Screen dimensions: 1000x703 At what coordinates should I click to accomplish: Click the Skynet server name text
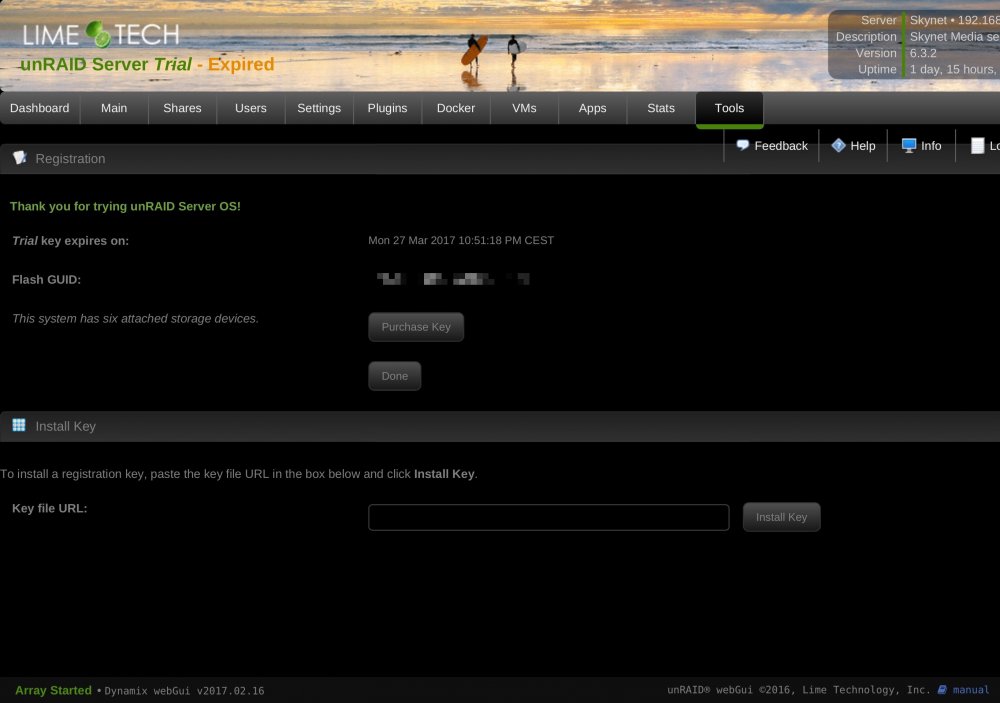coord(929,20)
